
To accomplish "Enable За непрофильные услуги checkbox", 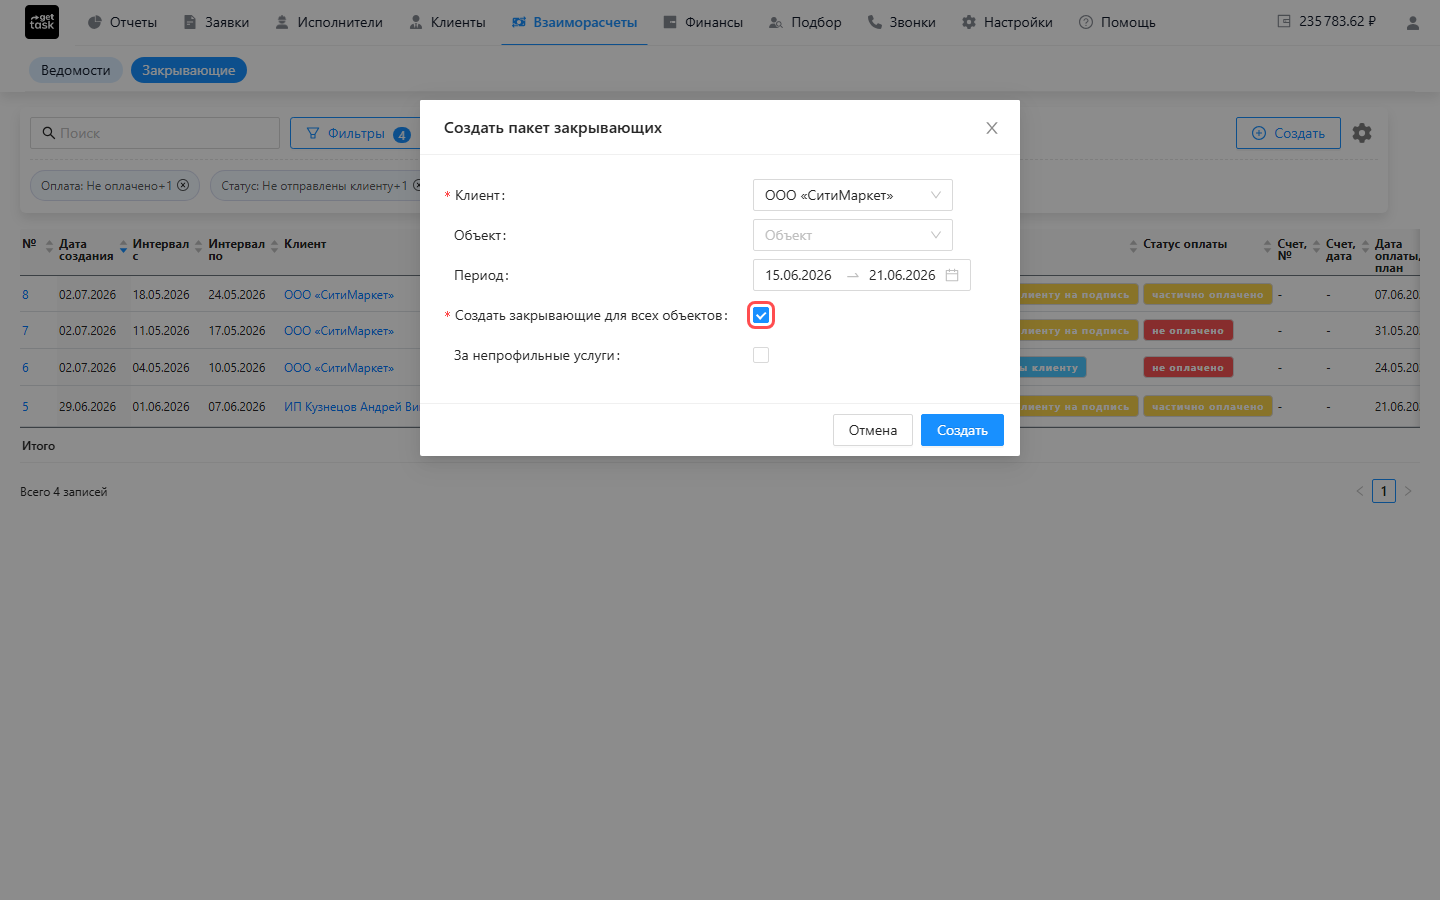I will pyautogui.click(x=761, y=355).
